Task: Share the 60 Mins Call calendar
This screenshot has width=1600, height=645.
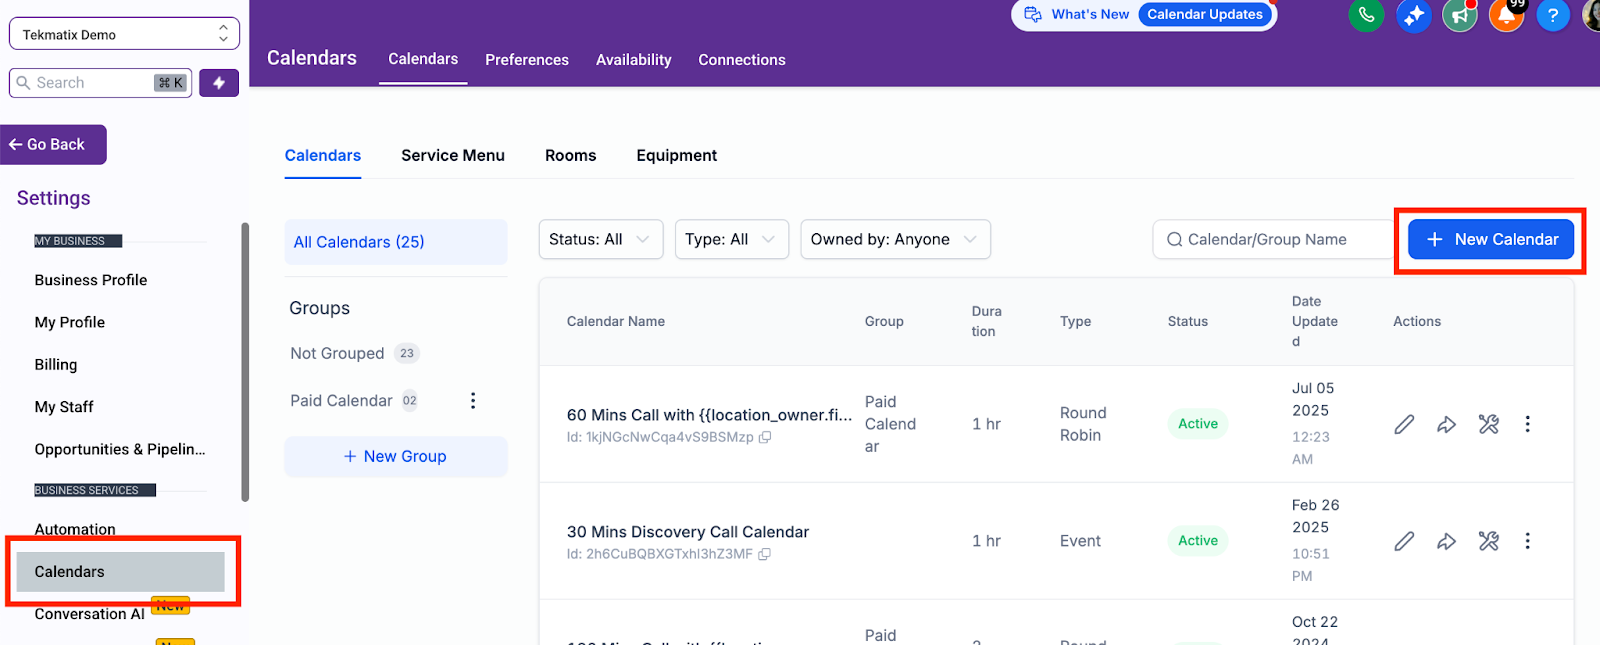Action: (x=1446, y=424)
